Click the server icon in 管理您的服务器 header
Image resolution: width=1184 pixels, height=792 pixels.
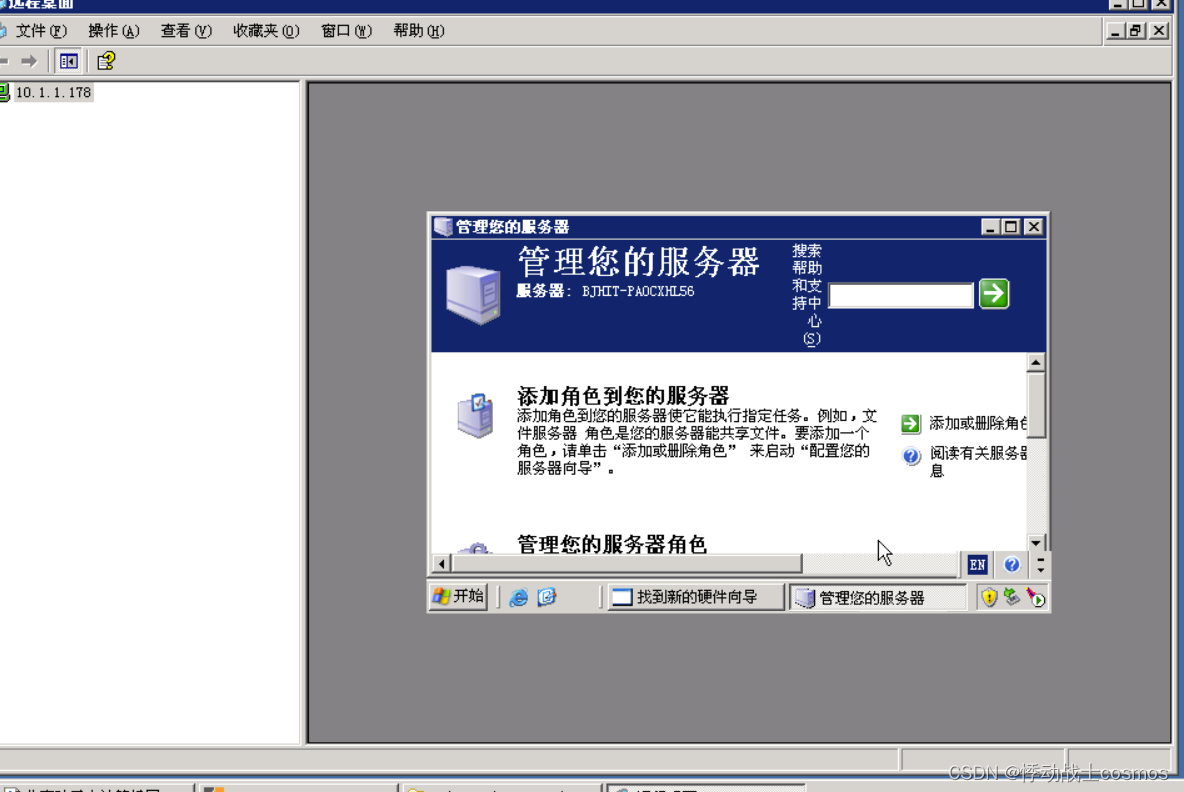[x=473, y=295]
